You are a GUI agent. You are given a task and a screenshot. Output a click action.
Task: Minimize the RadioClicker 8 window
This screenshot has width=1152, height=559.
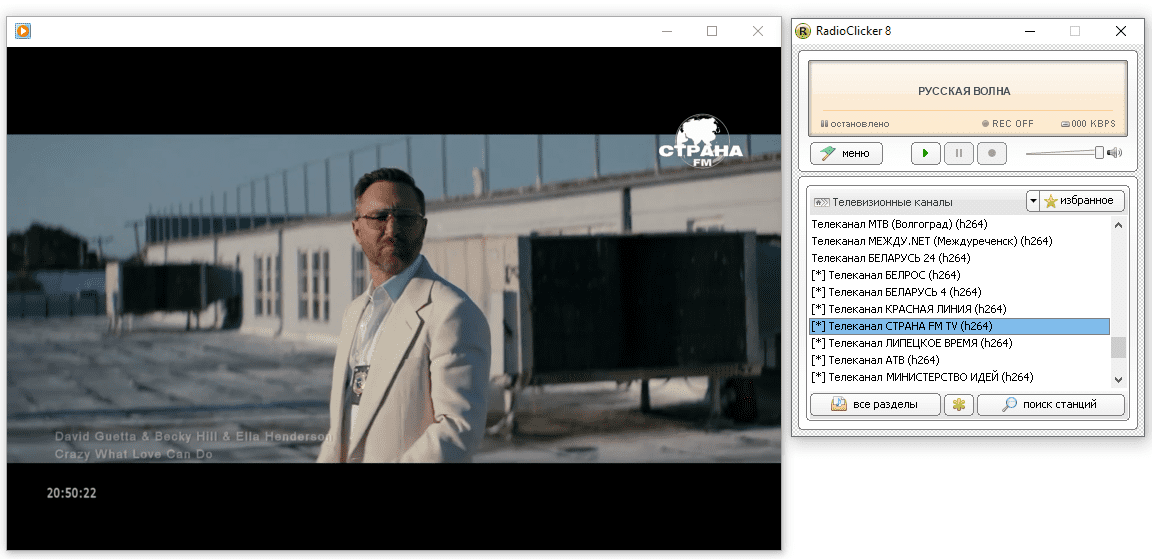tap(1030, 31)
